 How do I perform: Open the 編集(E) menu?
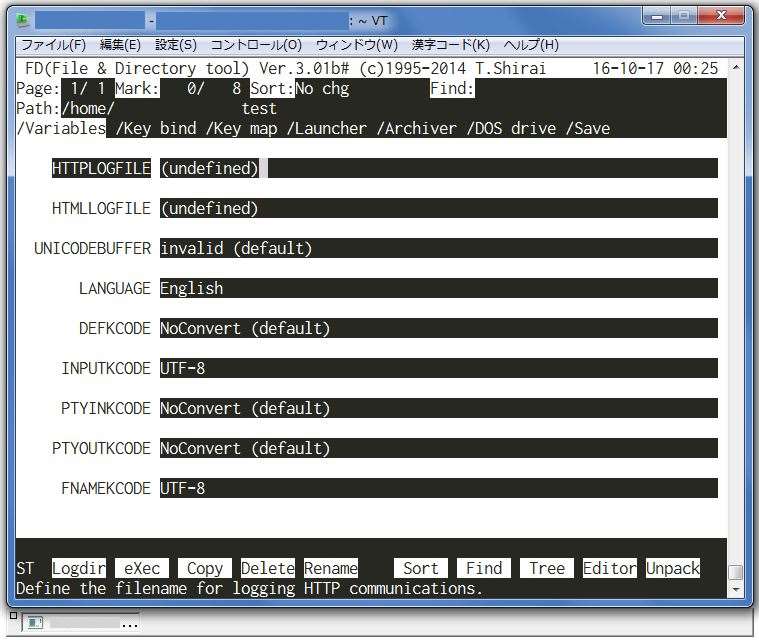pyautogui.click(x=120, y=45)
